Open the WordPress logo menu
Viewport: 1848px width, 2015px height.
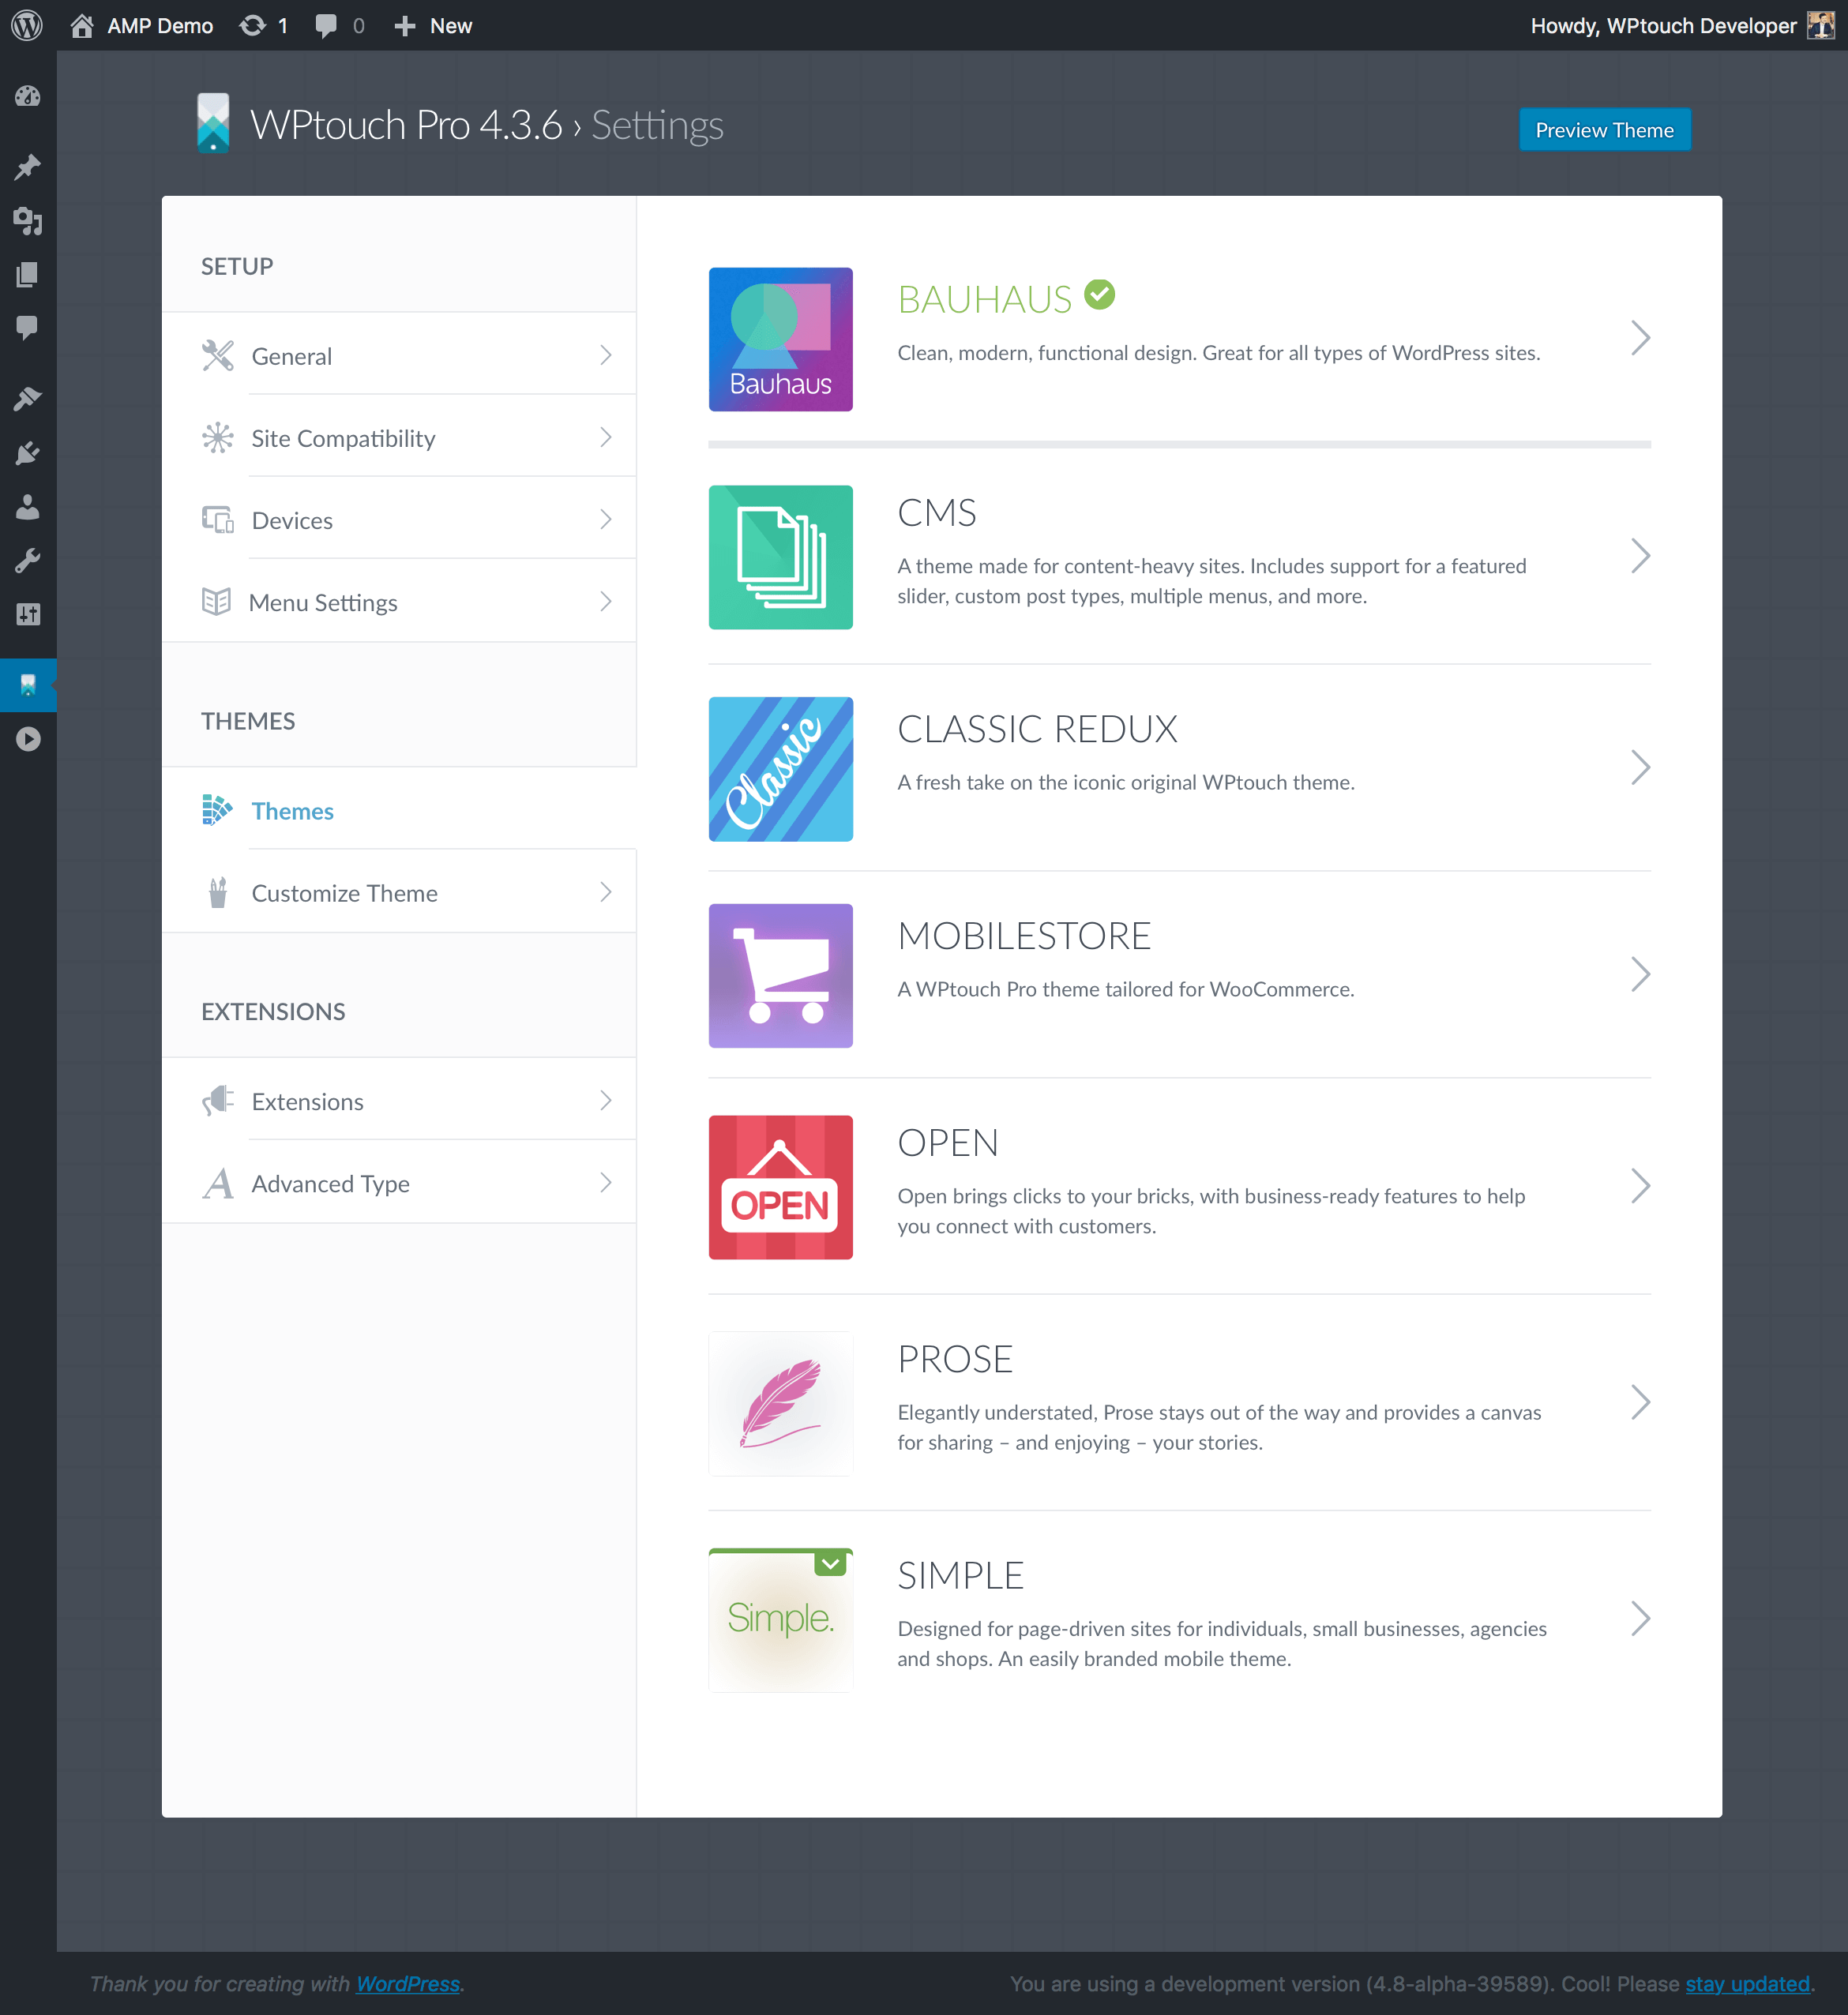click(27, 25)
